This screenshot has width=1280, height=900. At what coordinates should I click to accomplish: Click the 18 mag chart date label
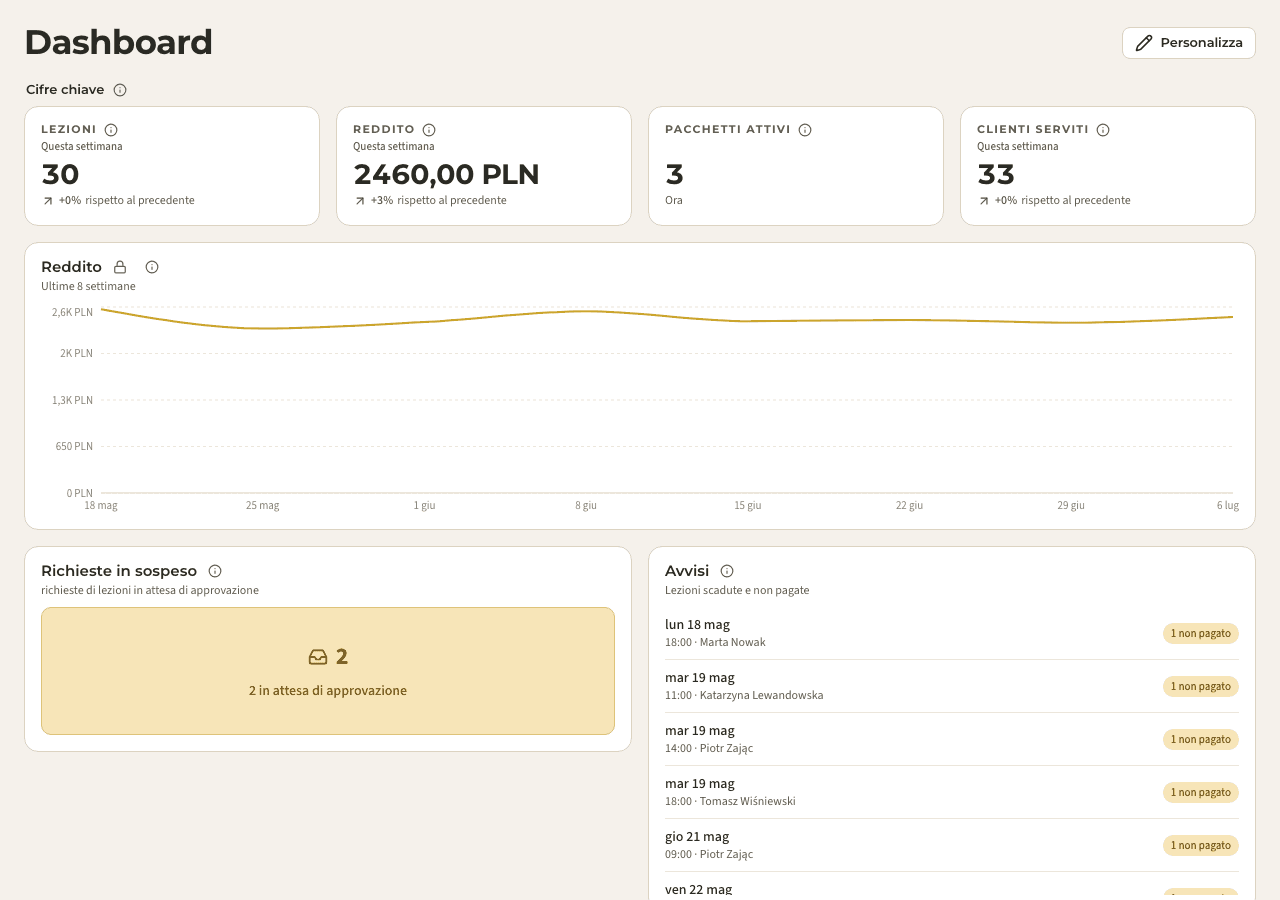click(x=101, y=506)
